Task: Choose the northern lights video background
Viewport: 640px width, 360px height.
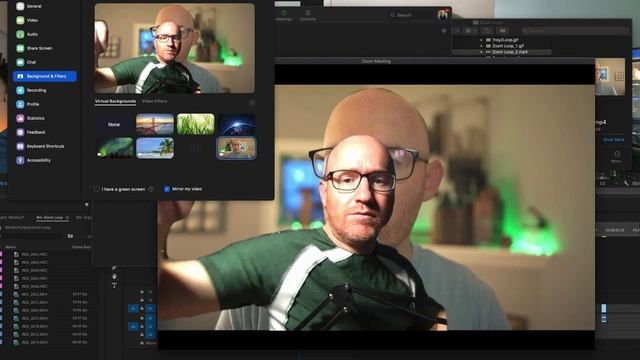Action: pyautogui.click(x=115, y=148)
